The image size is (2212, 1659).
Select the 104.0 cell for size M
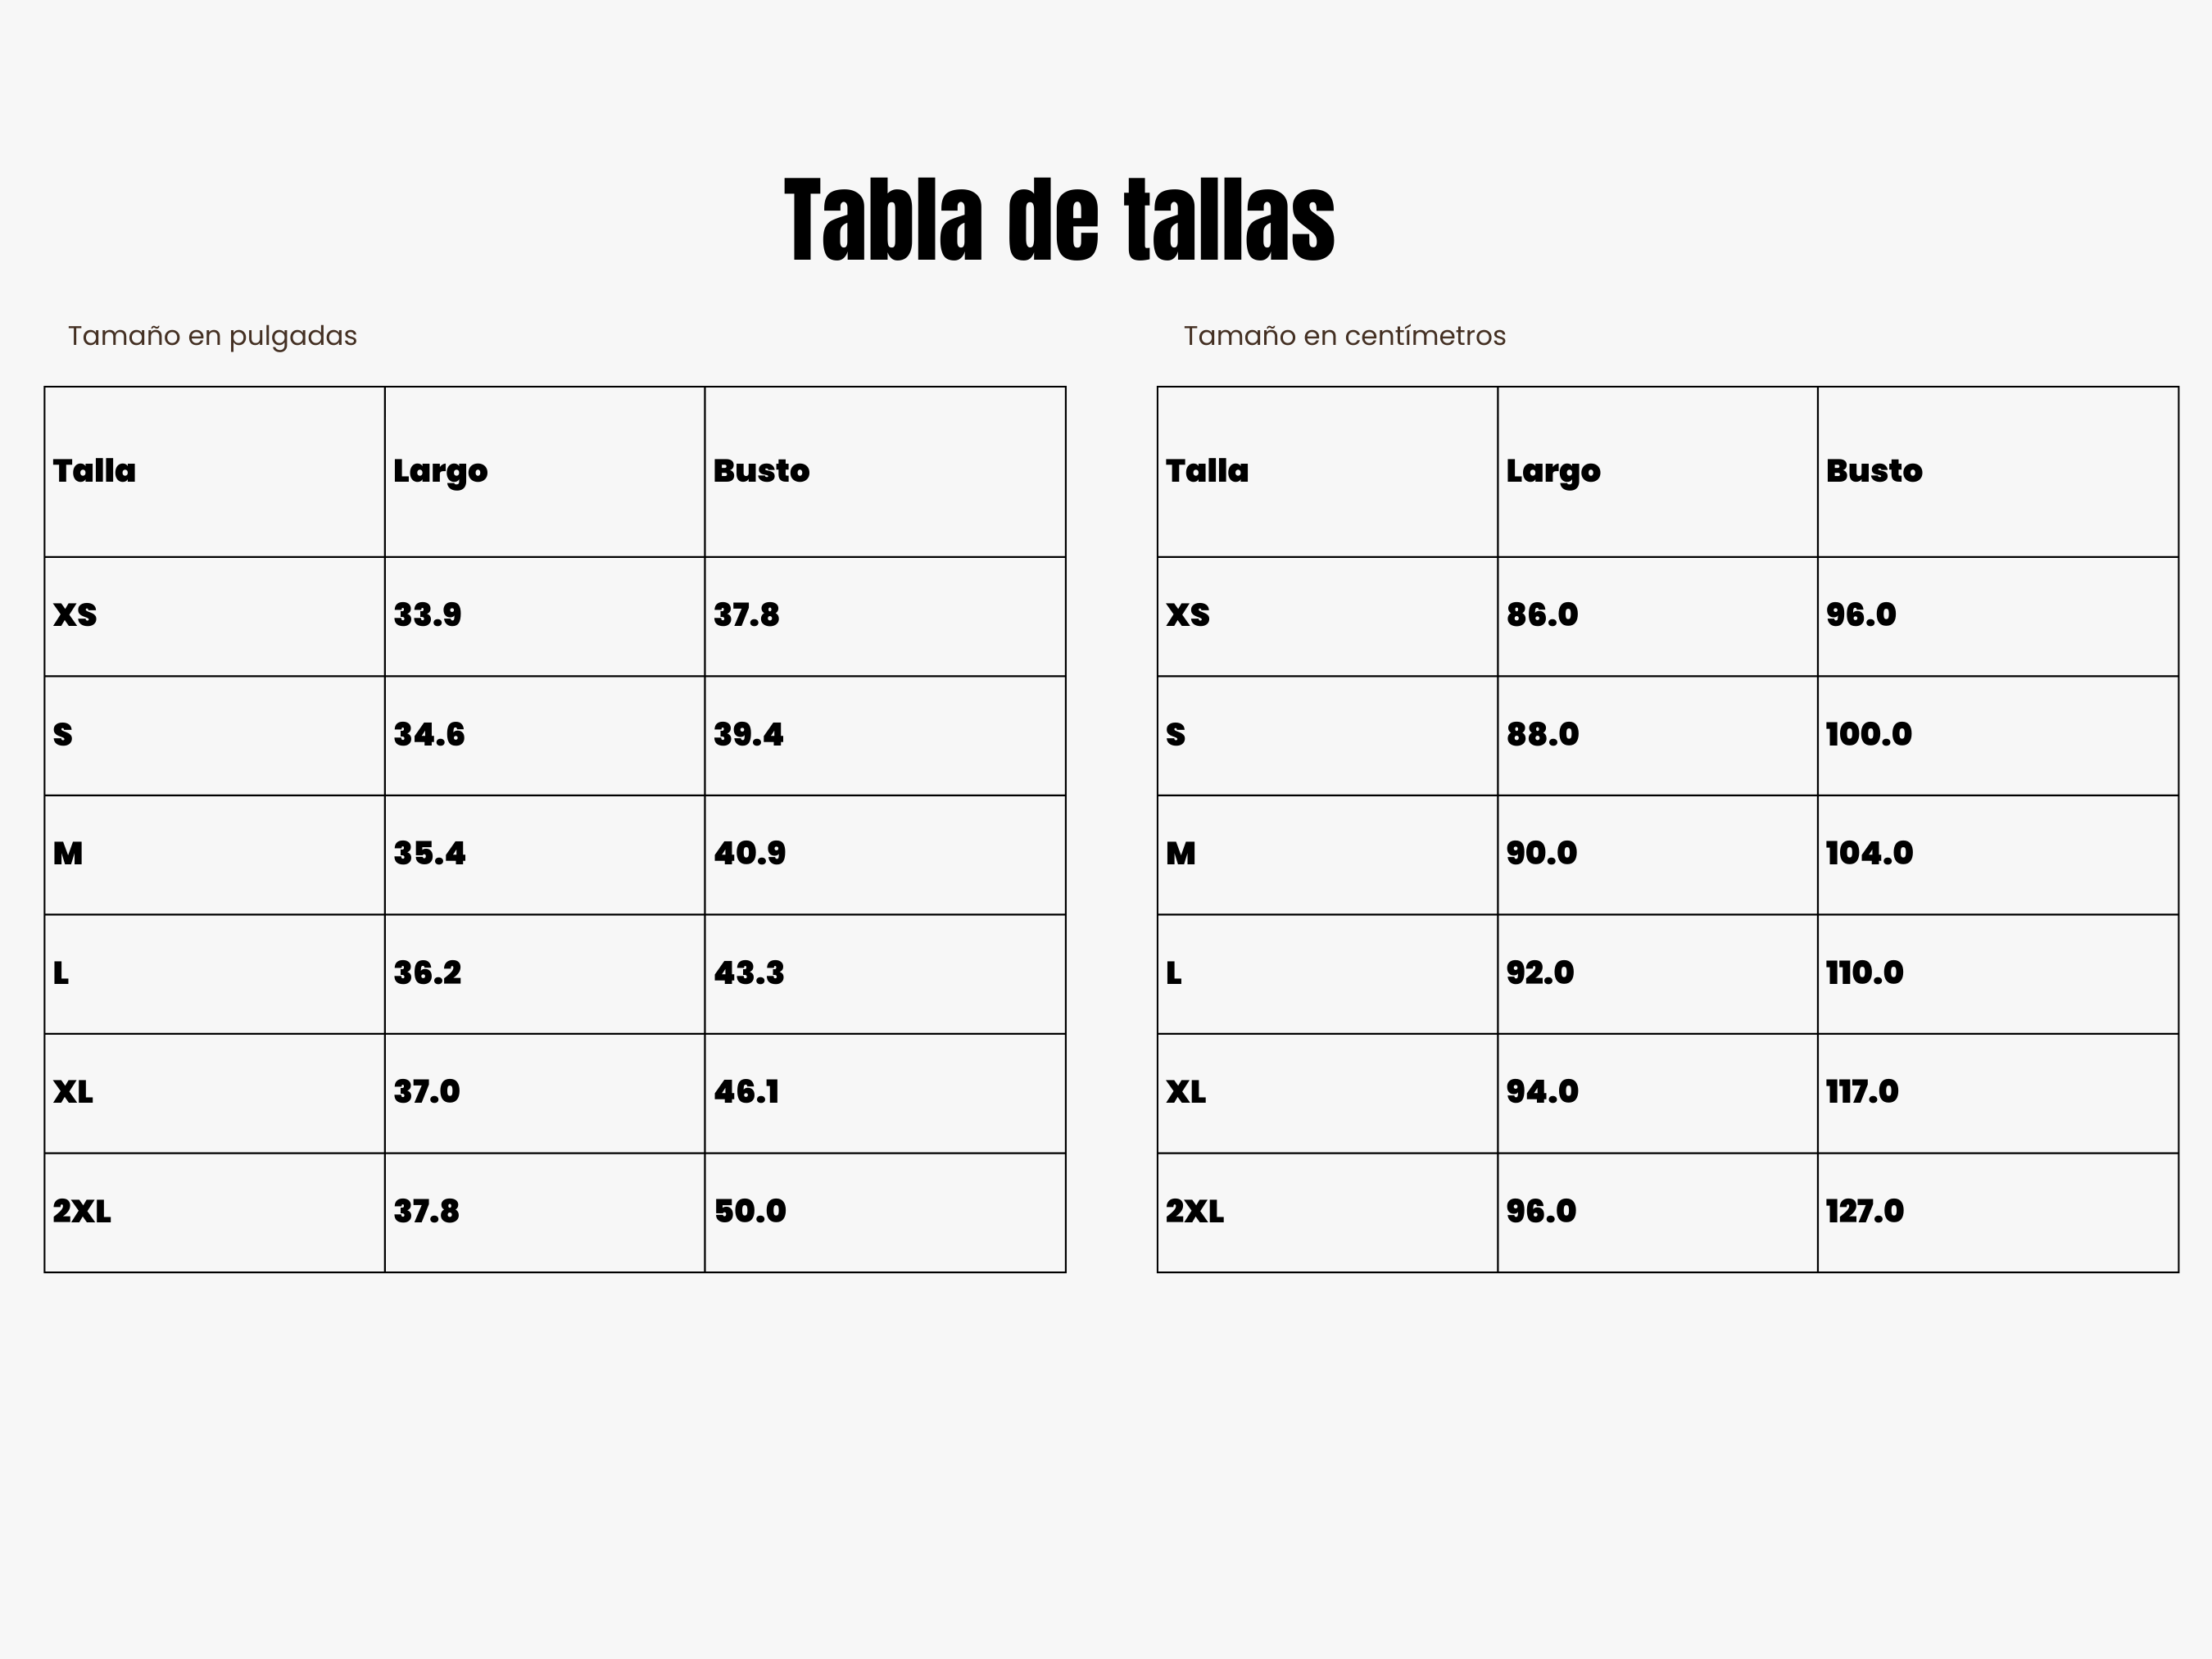pyautogui.click(x=1869, y=854)
